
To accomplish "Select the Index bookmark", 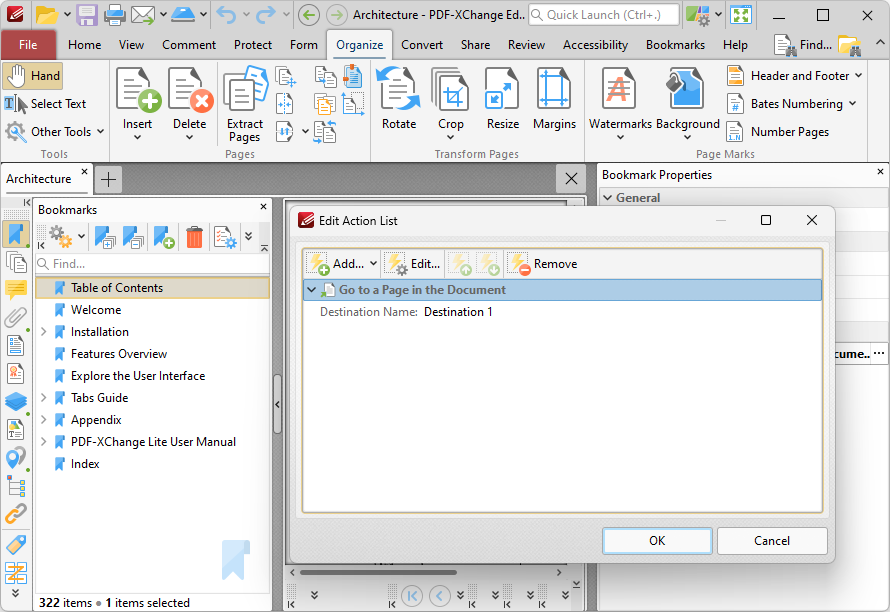I will point(85,464).
